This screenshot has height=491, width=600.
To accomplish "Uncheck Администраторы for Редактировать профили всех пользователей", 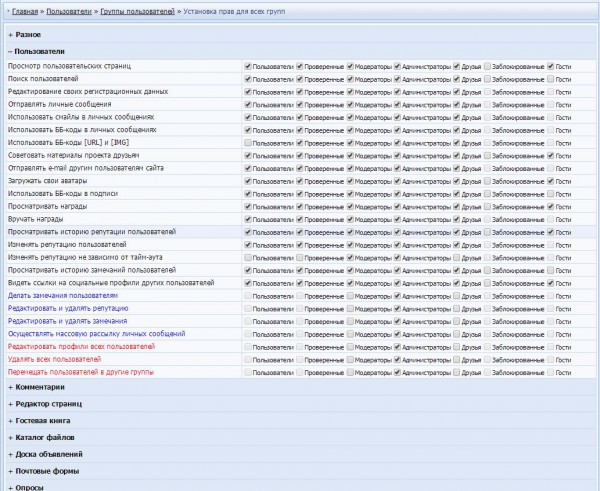I will [397, 347].
